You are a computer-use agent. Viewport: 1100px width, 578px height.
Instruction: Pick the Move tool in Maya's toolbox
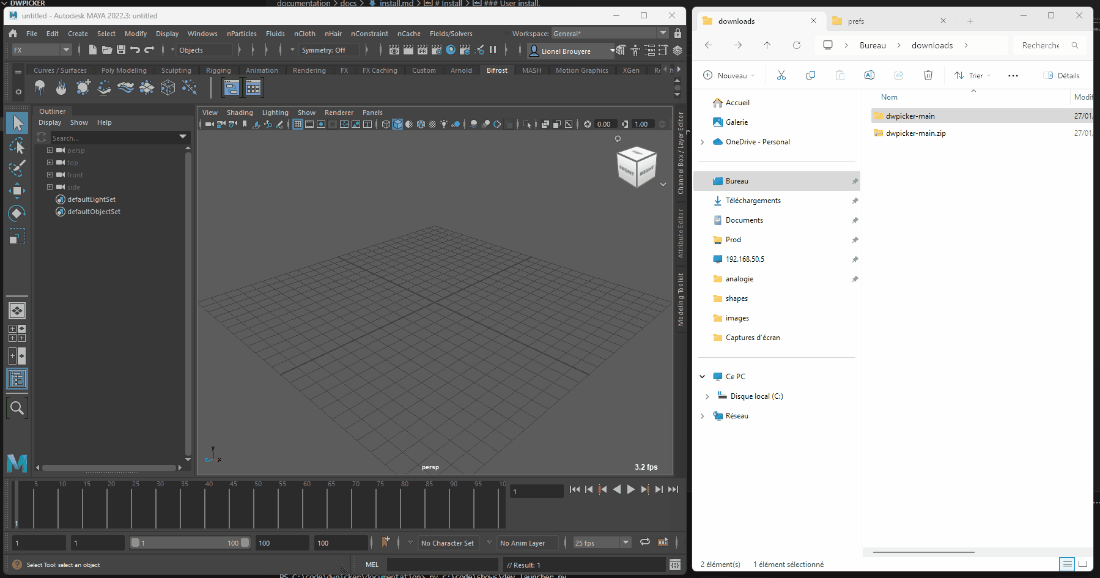tap(17, 191)
